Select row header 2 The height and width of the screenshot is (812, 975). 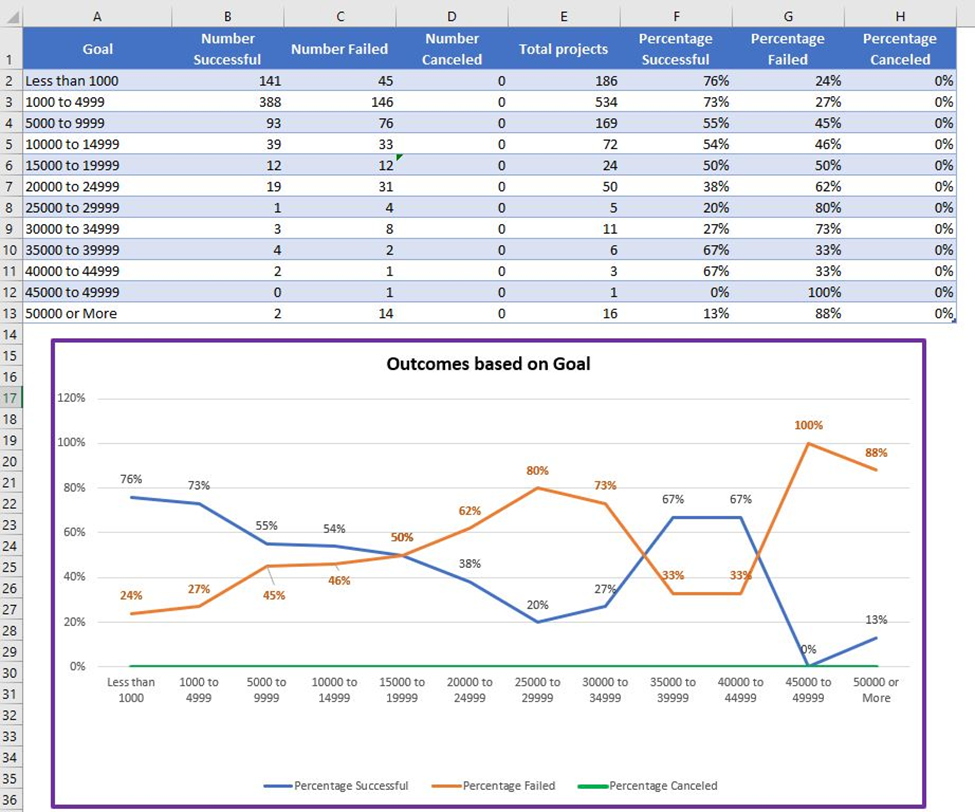pos(9,81)
